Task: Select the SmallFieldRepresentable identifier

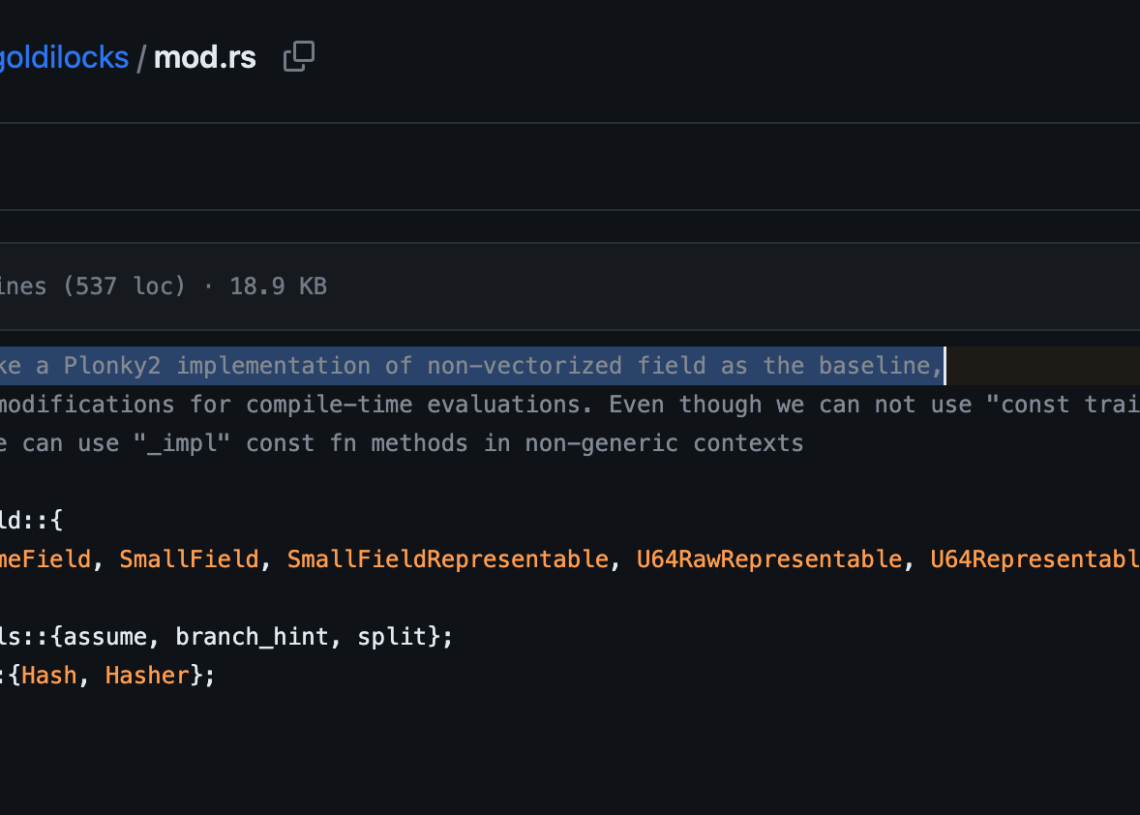Action: pos(447,559)
